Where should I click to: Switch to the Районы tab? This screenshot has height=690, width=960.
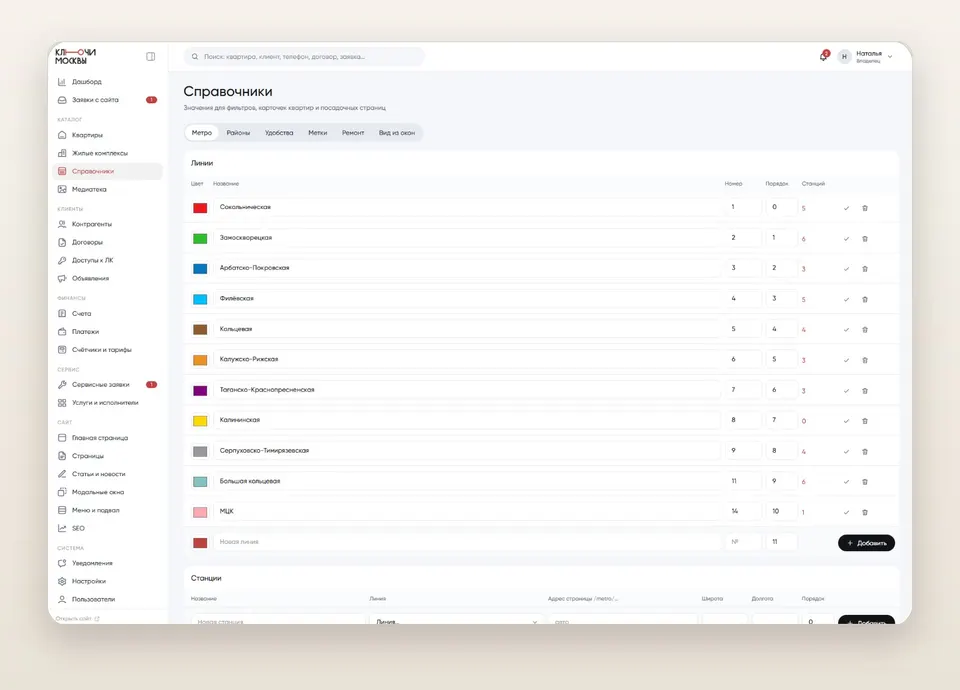[x=238, y=133]
